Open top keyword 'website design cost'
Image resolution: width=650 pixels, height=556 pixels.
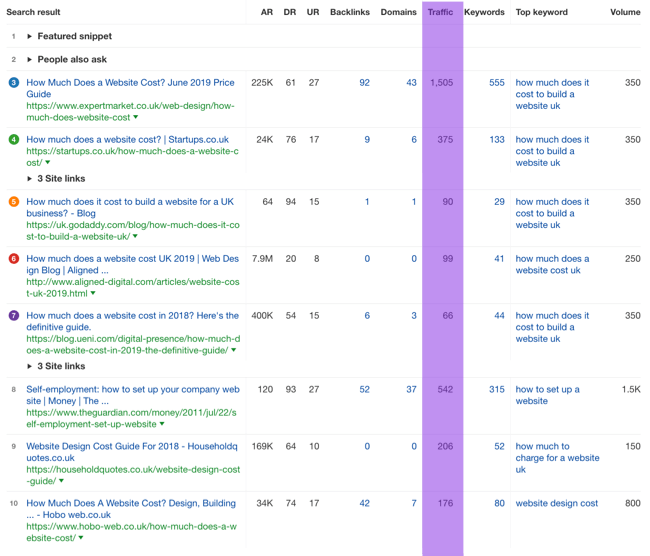[x=556, y=504]
